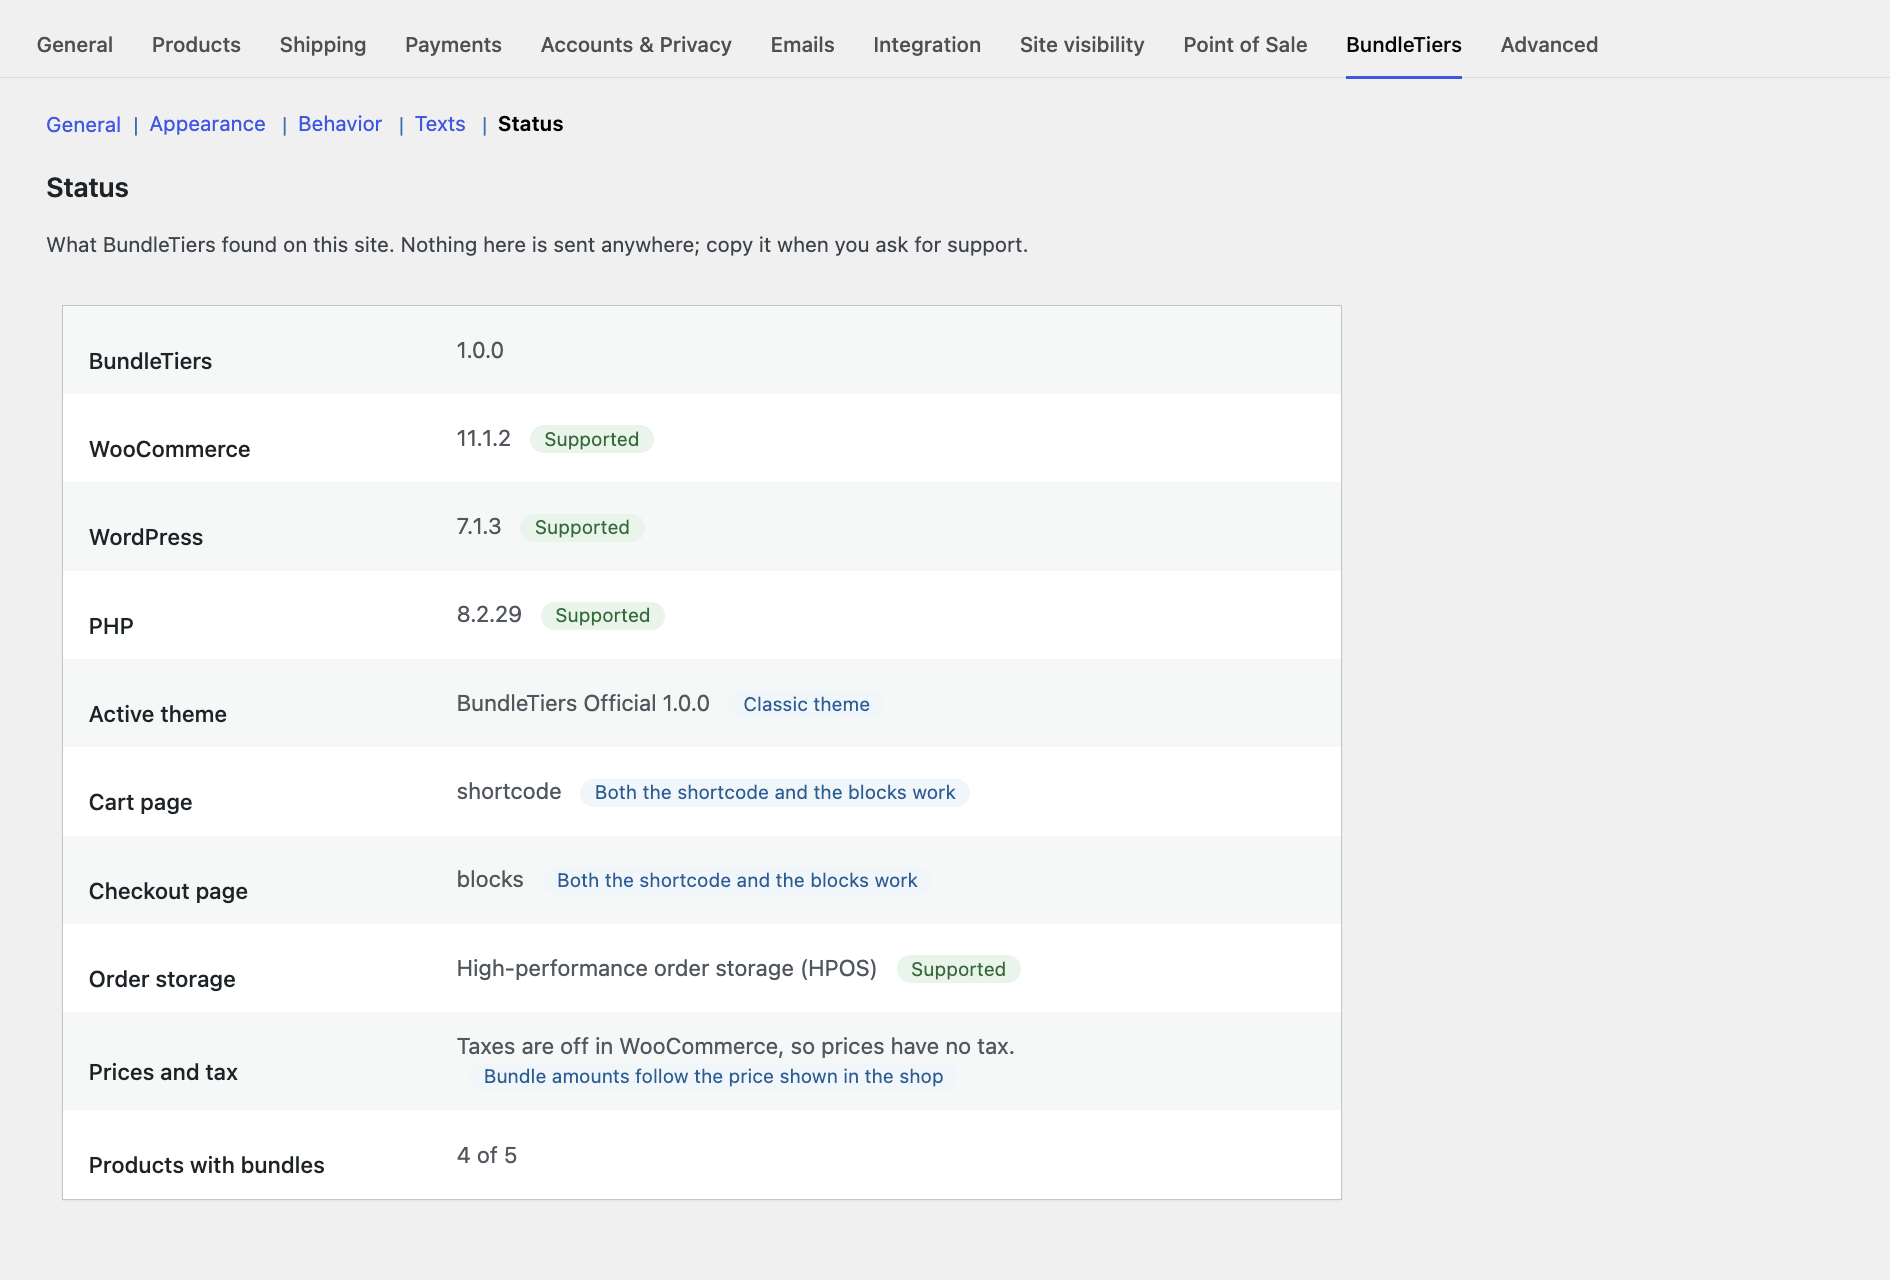Go to Site visibility tab
The width and height of the screenshot is (1890, 1280).
tap(1082, 45)
